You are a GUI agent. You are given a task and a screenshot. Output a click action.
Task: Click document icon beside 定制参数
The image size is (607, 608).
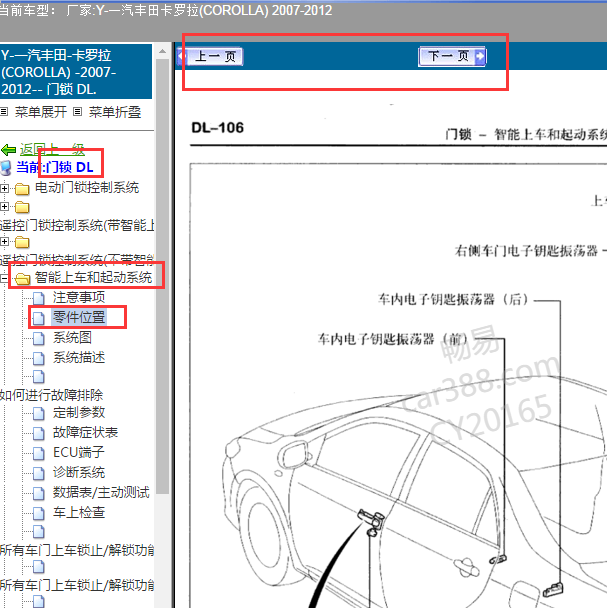pyautogui.click(x=38, y=413)
